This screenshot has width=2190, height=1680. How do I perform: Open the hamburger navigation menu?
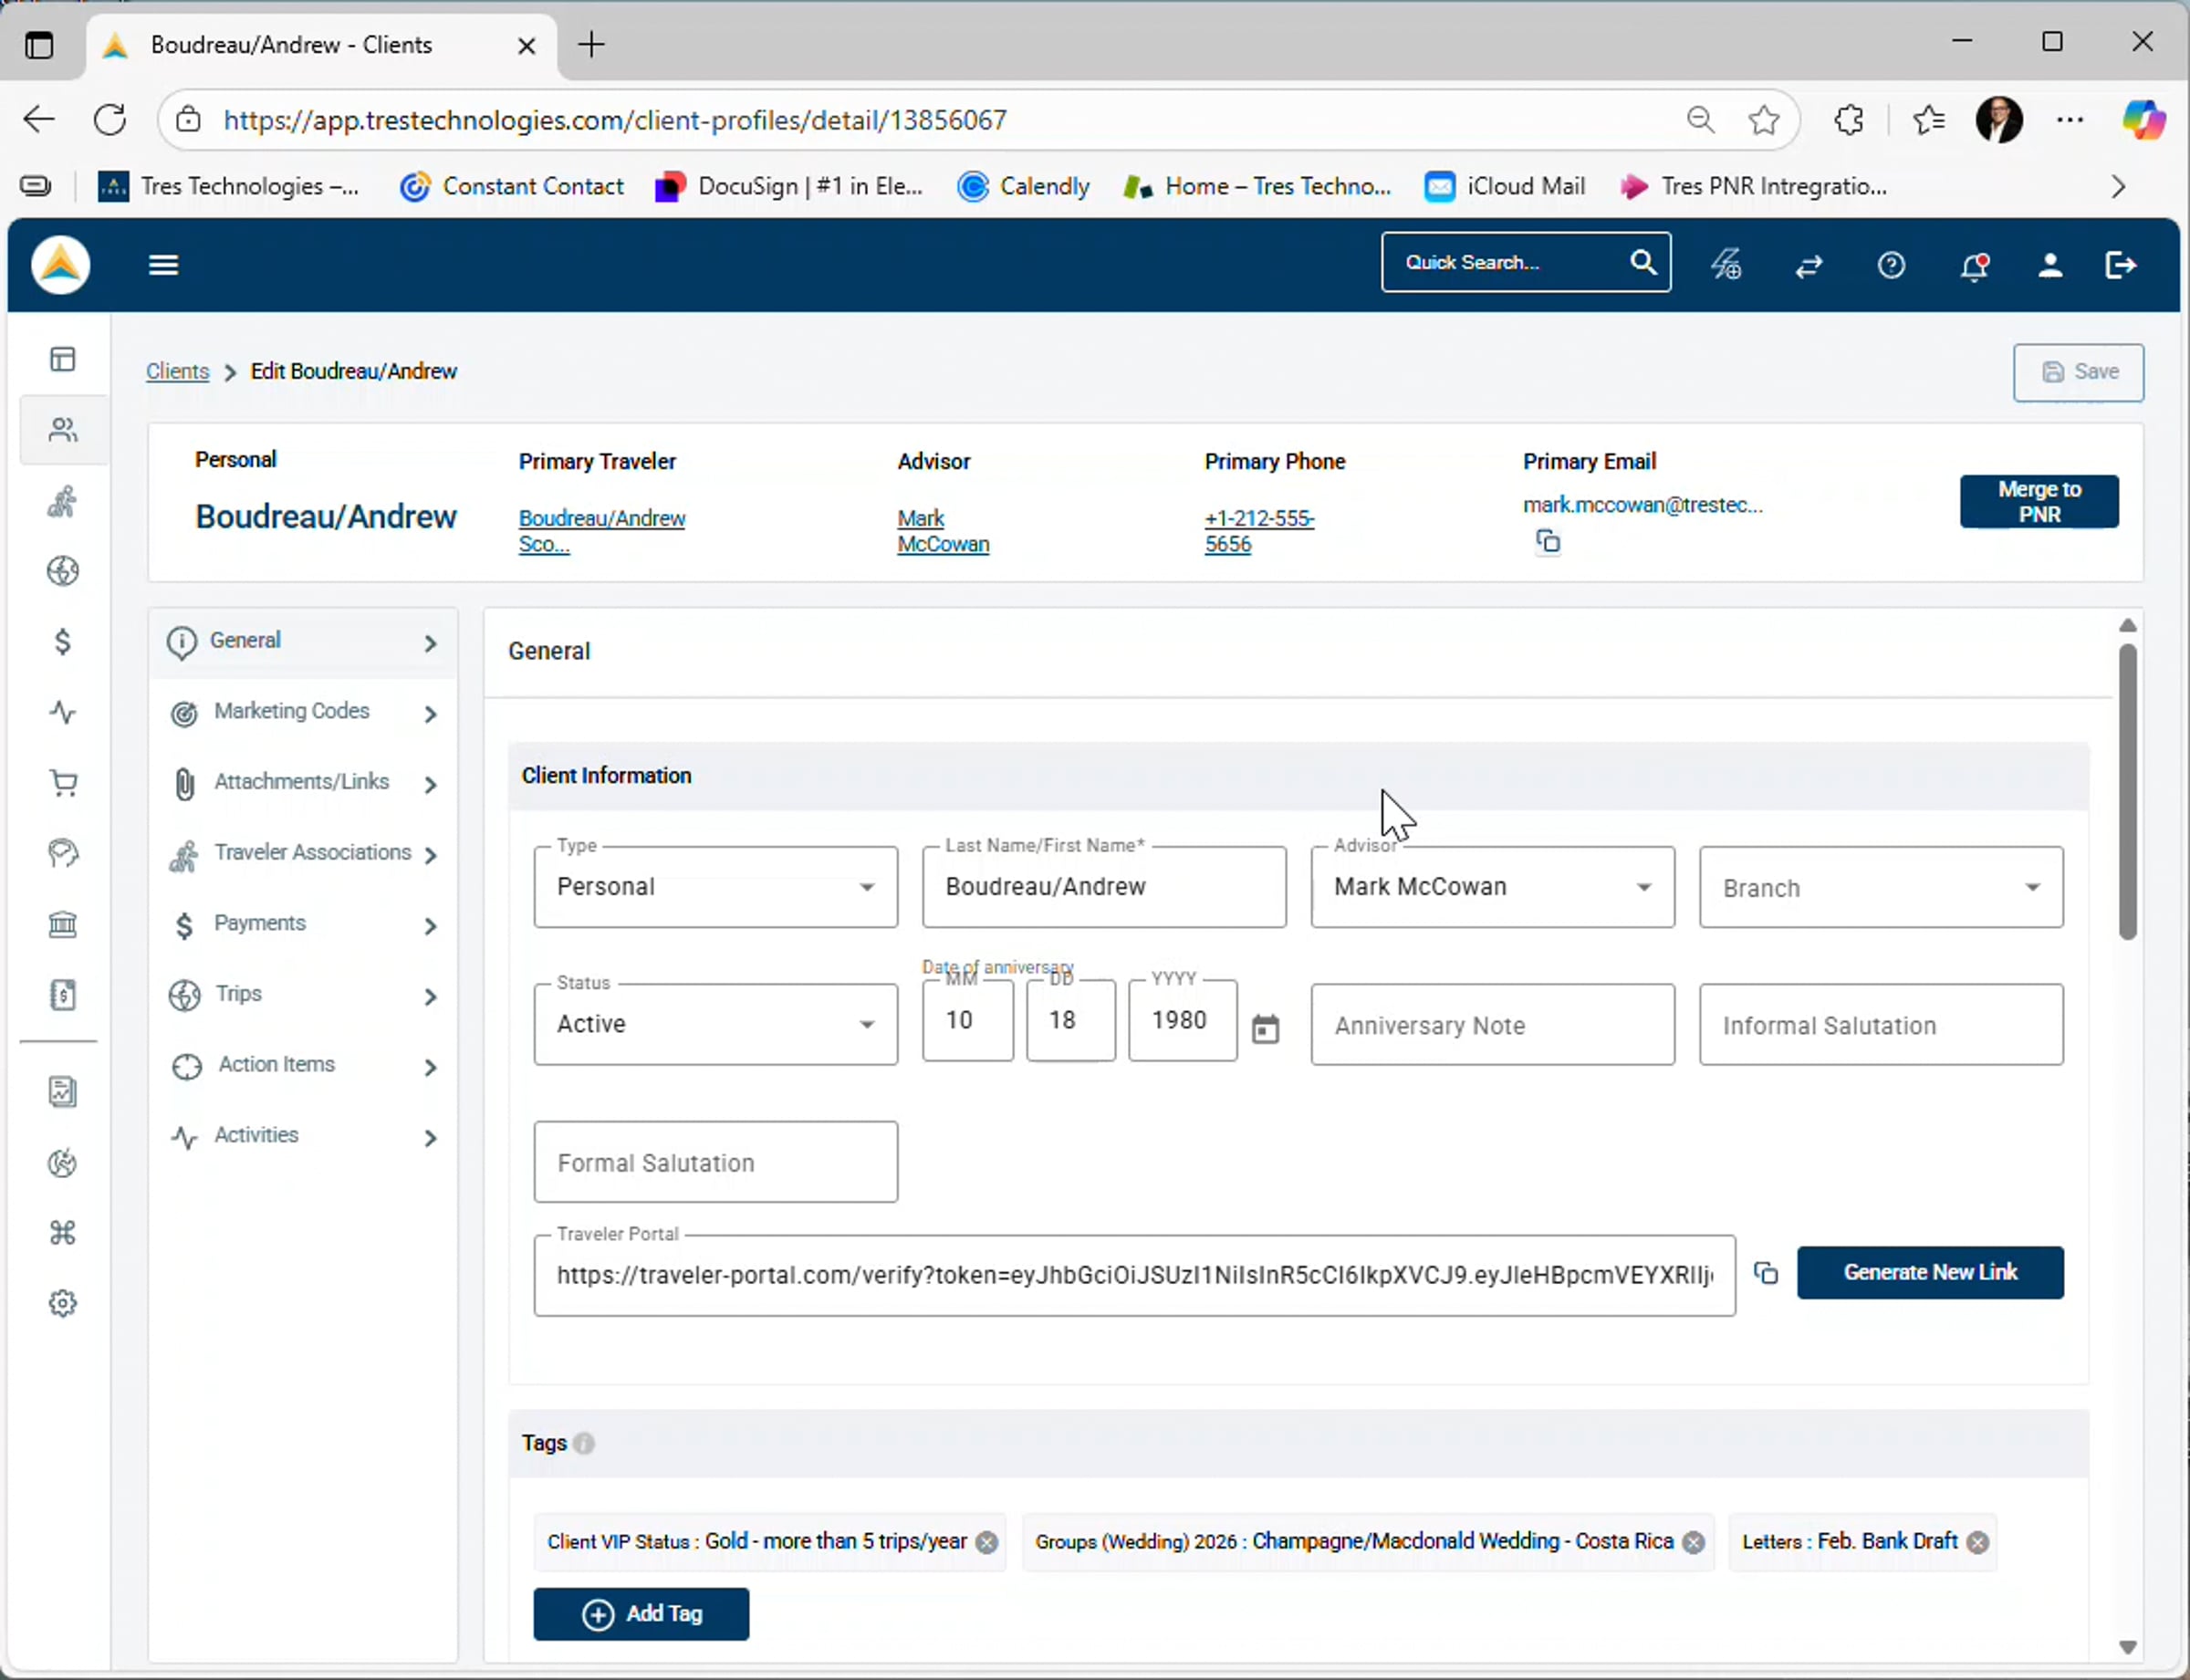(163, 265)
